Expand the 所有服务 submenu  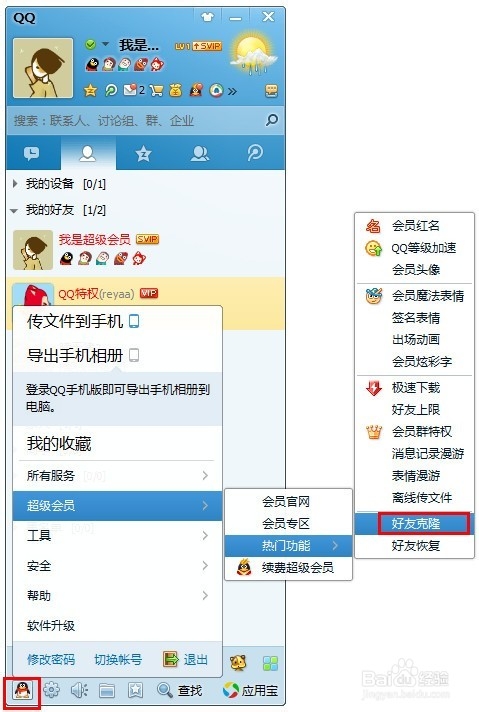(117, 475)
